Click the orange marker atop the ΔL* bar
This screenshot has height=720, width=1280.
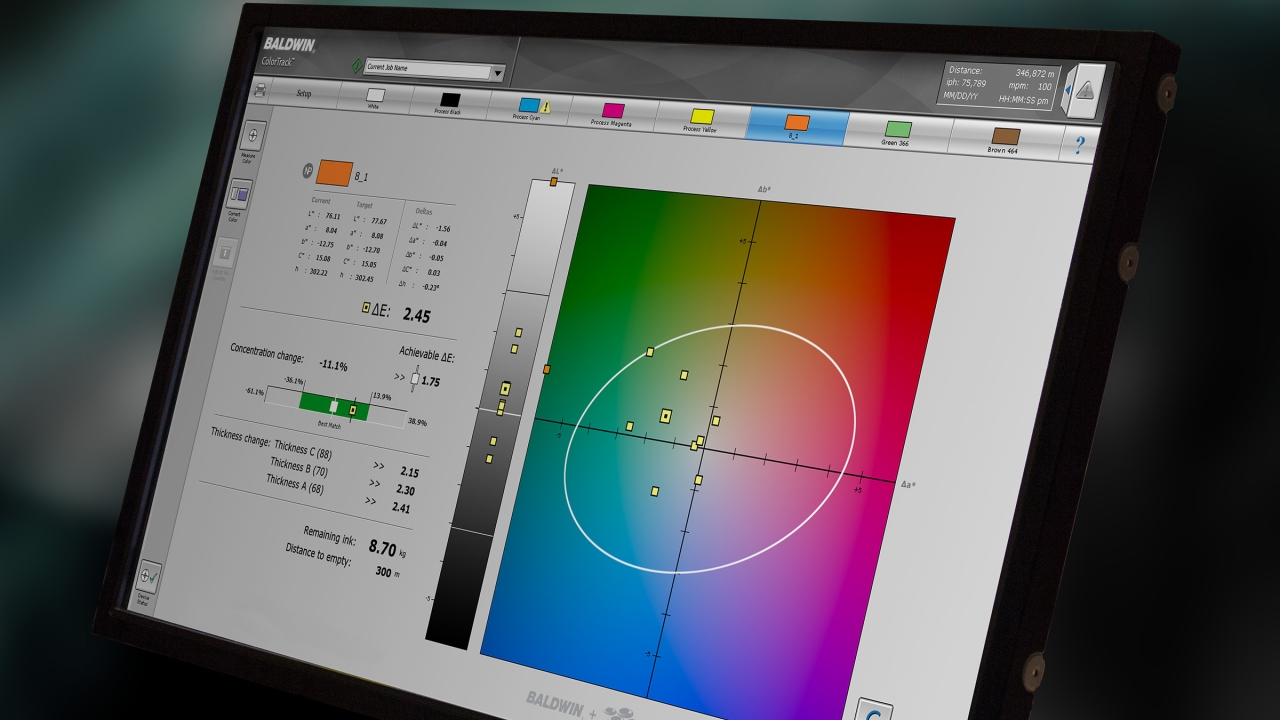553,181
